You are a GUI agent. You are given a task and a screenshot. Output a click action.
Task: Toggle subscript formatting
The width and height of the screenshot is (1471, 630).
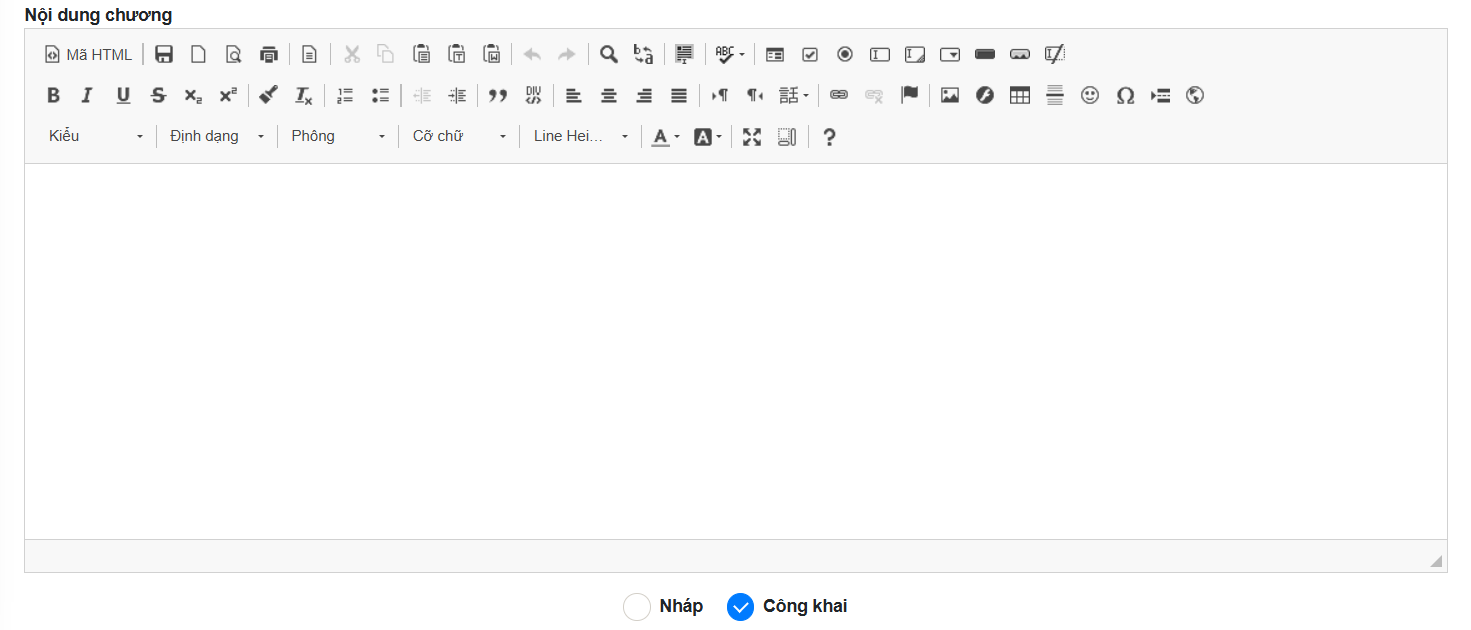click(193, 95)
